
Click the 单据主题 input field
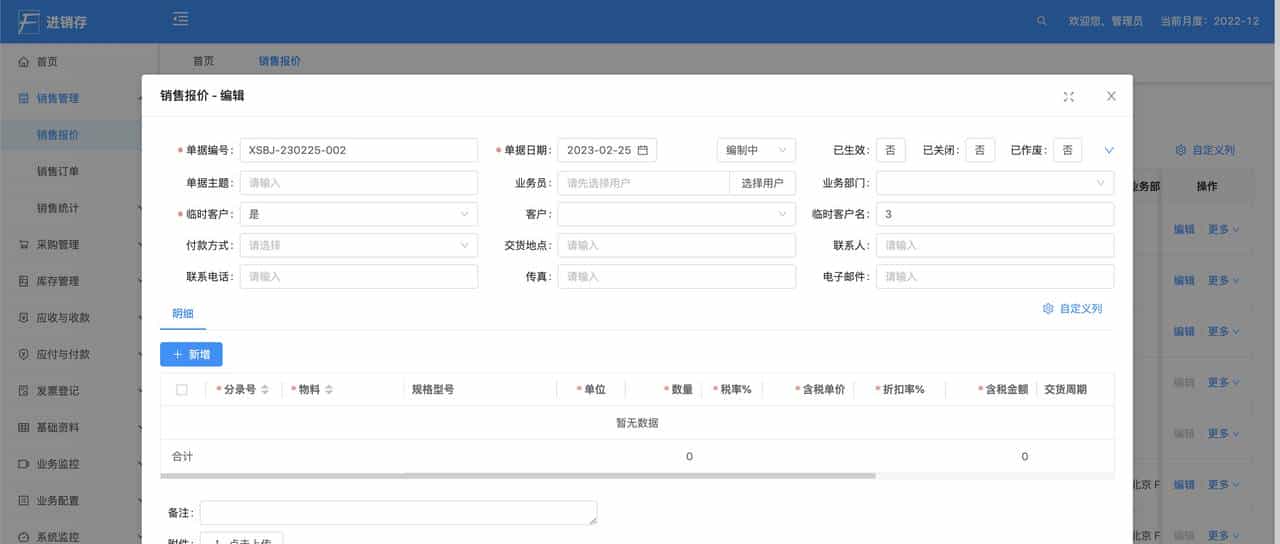pyautogui.click(x=359, y=183)
